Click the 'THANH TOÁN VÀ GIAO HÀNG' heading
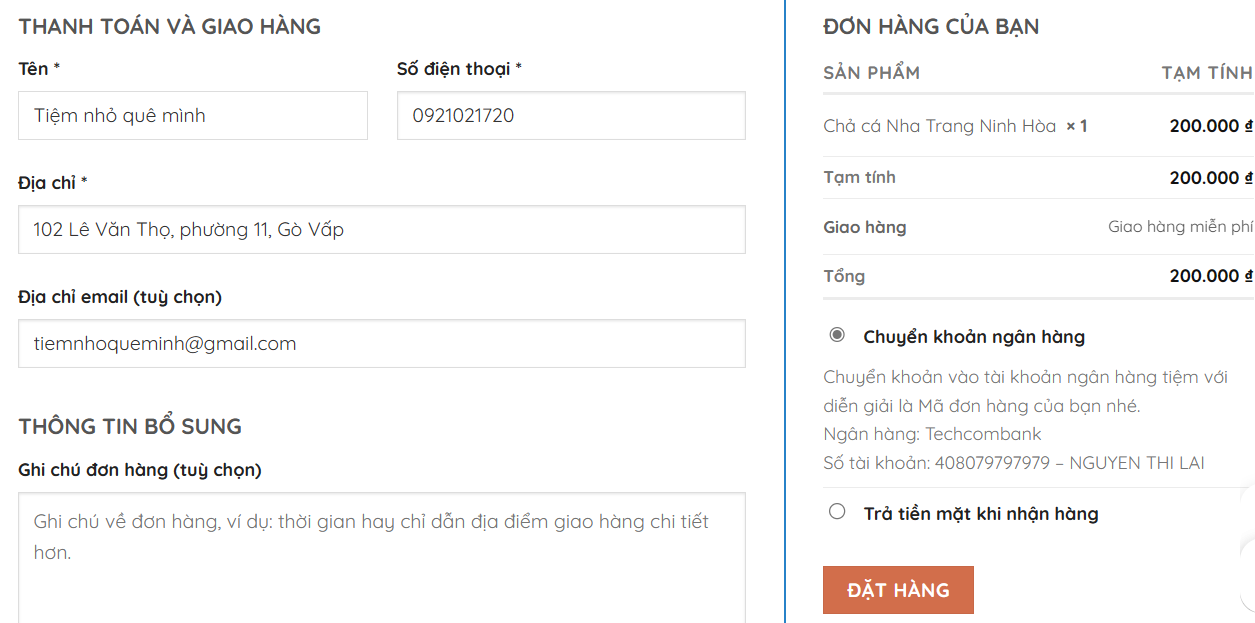The width and height of the screenshot is (1255, 623). [170, 27]
